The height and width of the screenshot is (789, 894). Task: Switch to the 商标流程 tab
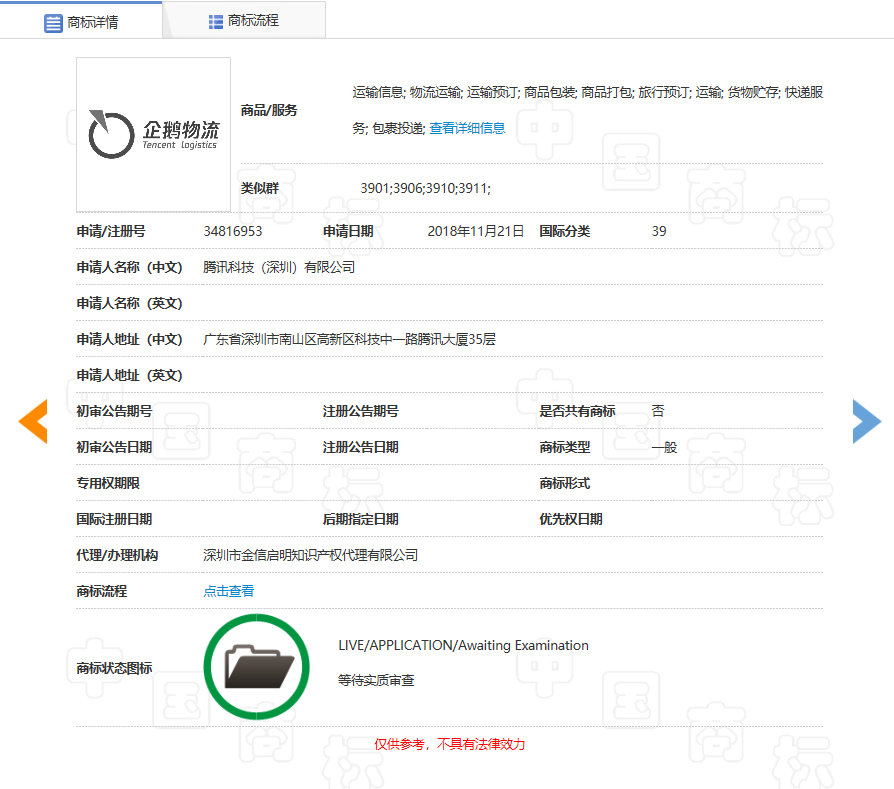click(x=243, y=21)
